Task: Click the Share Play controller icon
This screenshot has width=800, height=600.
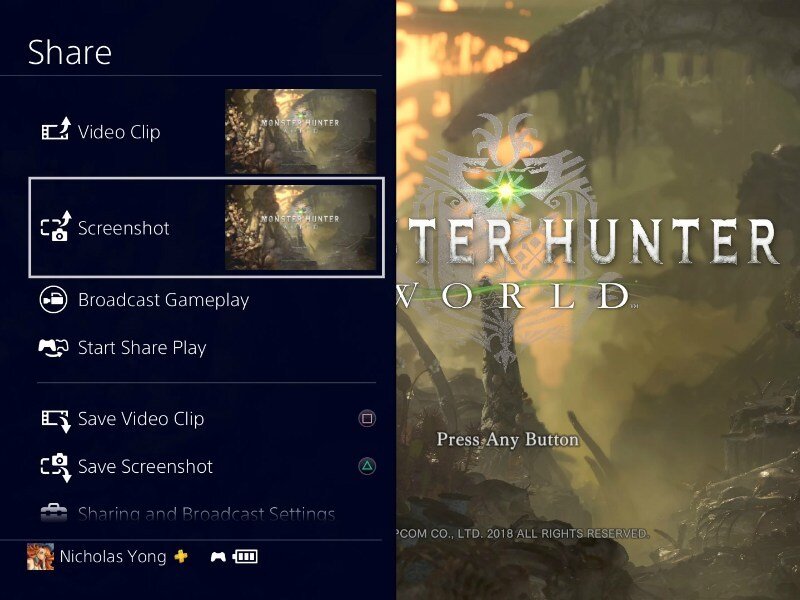Action: coord(54,347)
